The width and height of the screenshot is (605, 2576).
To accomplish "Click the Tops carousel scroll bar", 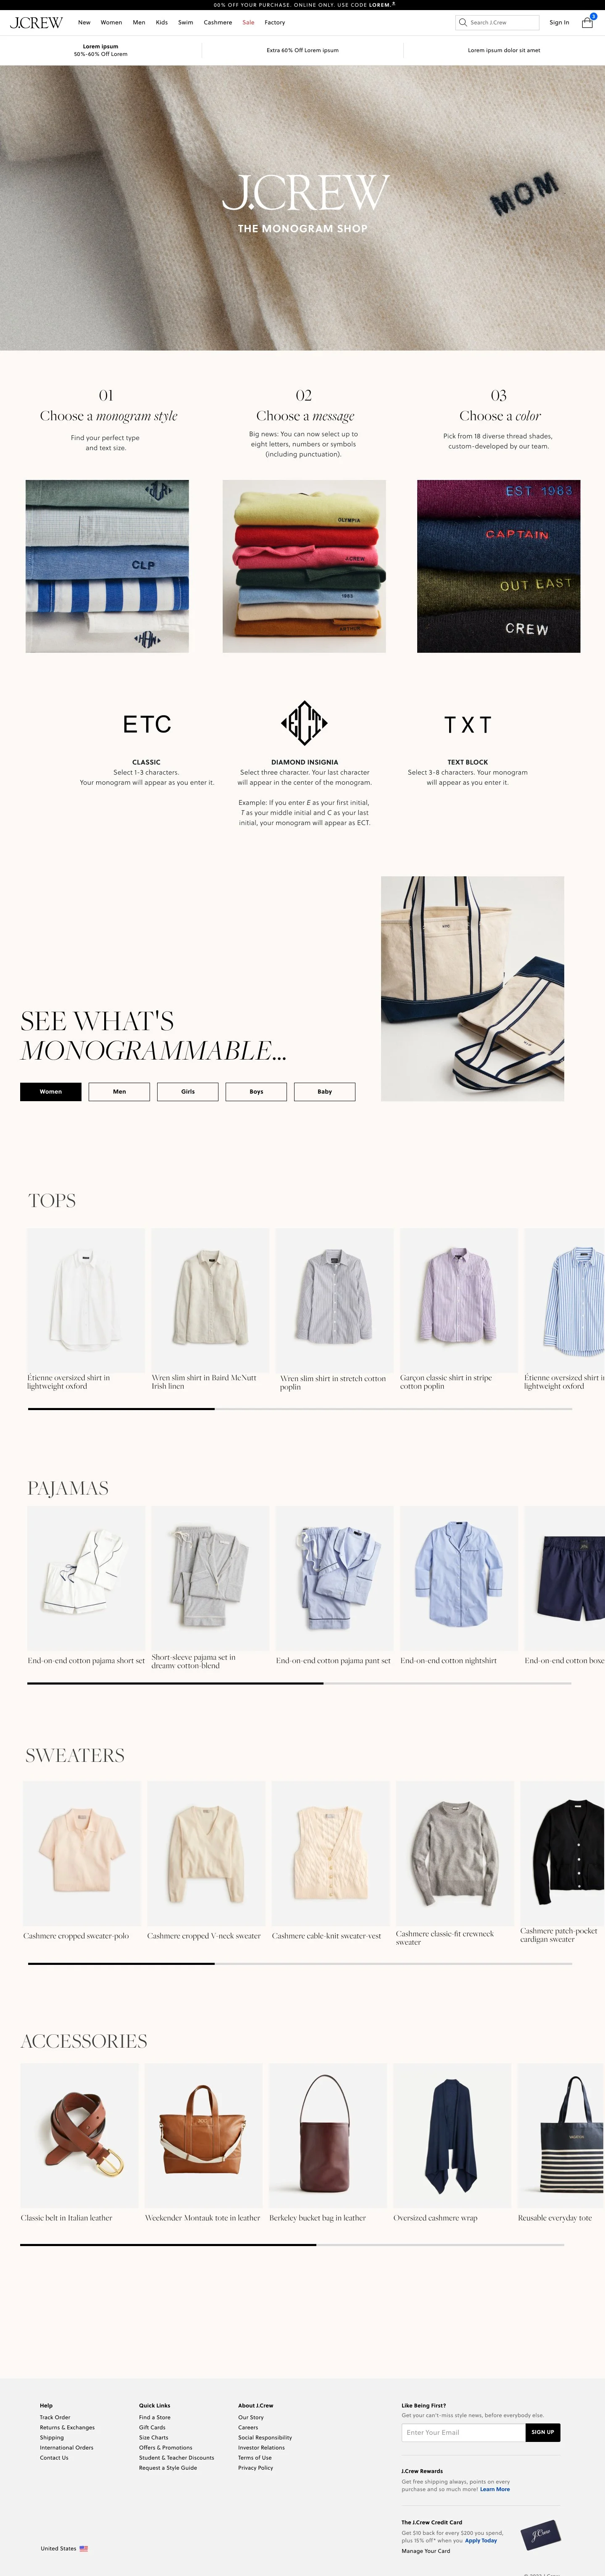I will [x=300, y=1409].
